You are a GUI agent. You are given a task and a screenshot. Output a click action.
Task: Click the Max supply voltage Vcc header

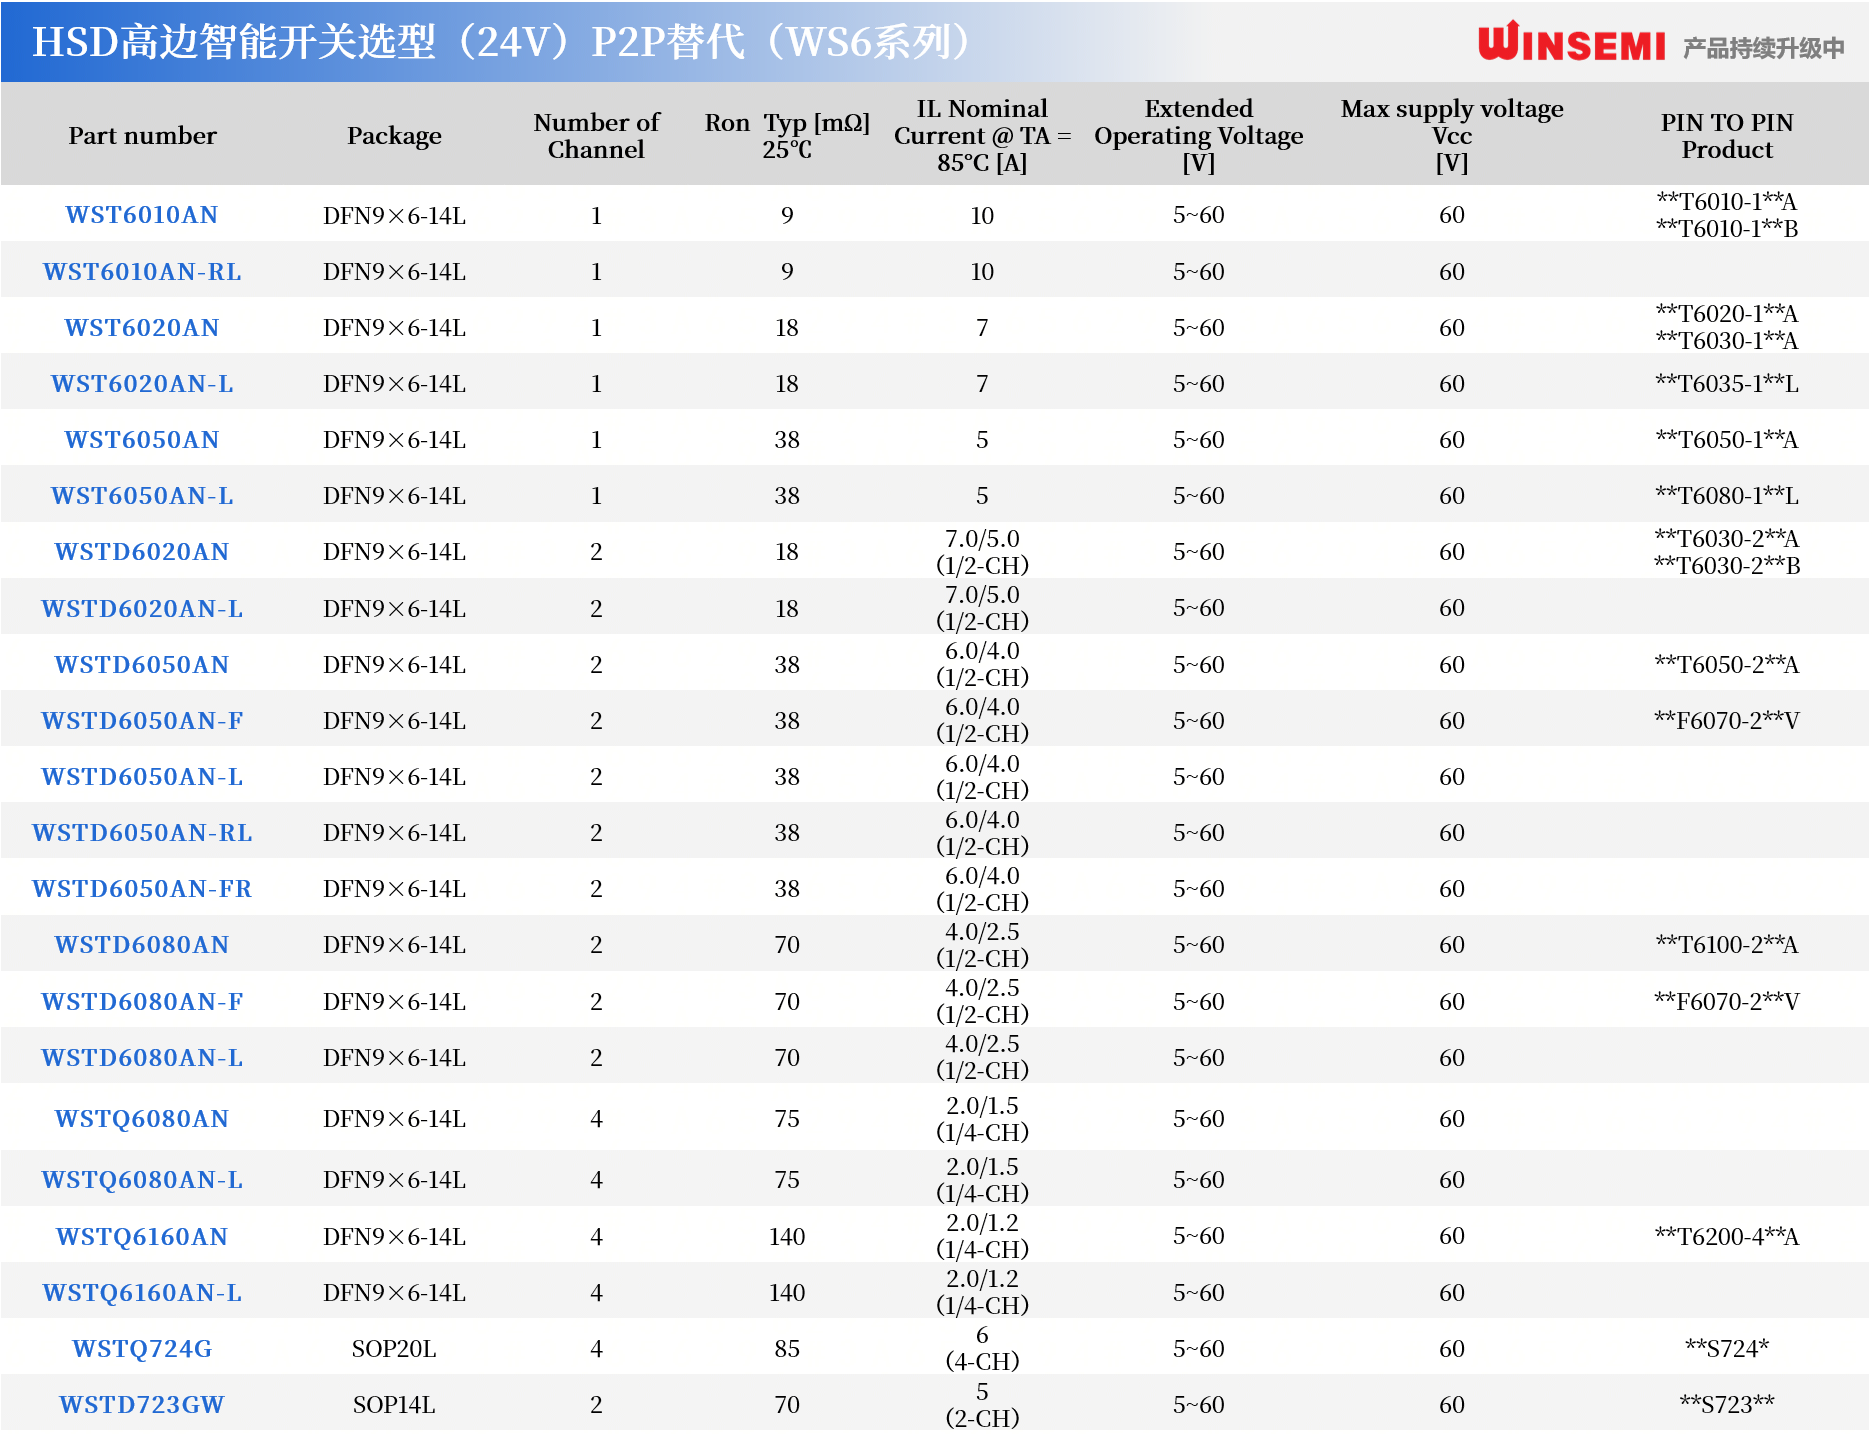(1451, 136)
